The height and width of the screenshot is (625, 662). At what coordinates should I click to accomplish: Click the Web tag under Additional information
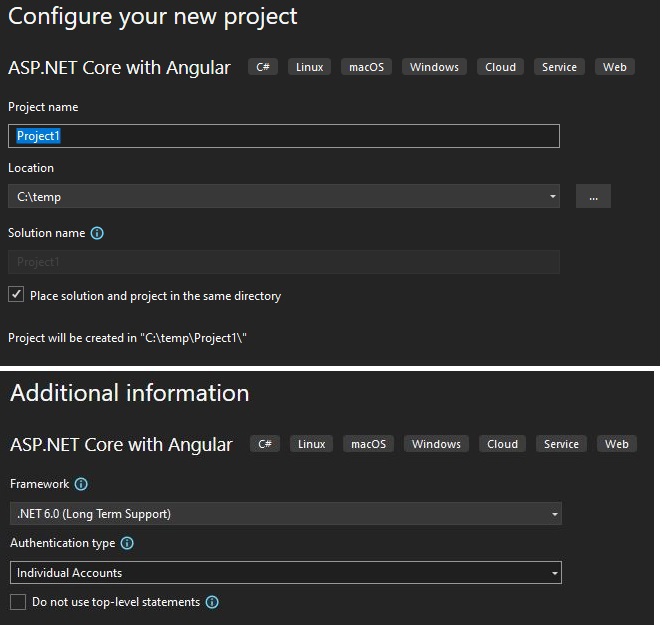coord(617,444)
